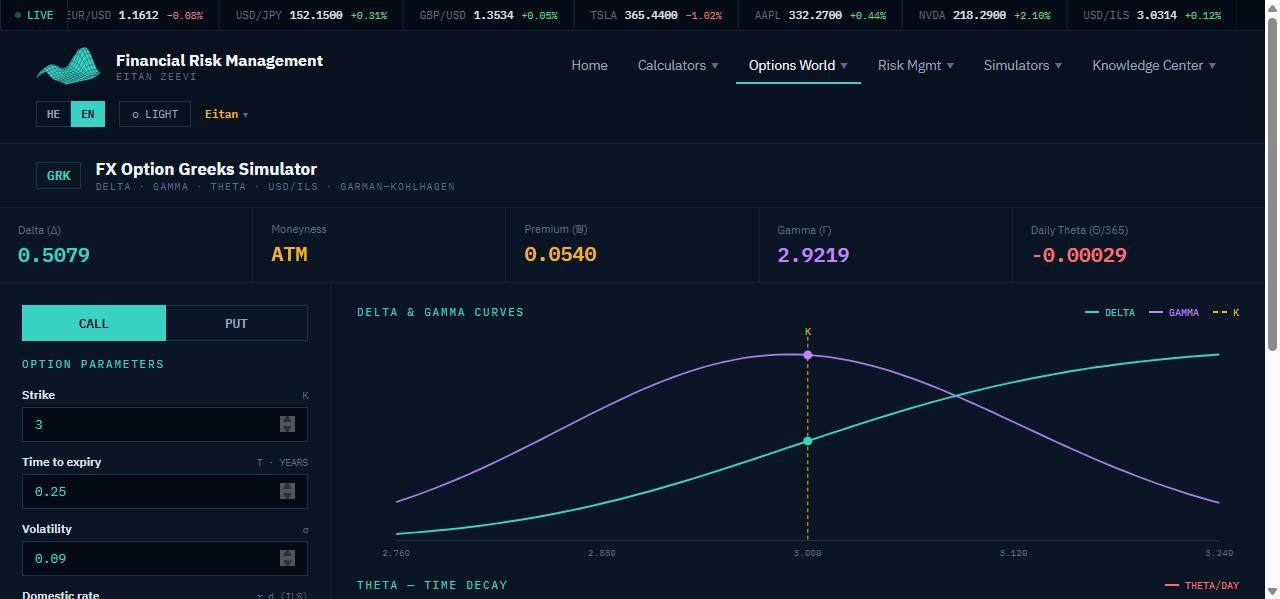Screen dimensions: 1280x599
Task: Click the Volatility stepper arrows
Action: point(287,558)
